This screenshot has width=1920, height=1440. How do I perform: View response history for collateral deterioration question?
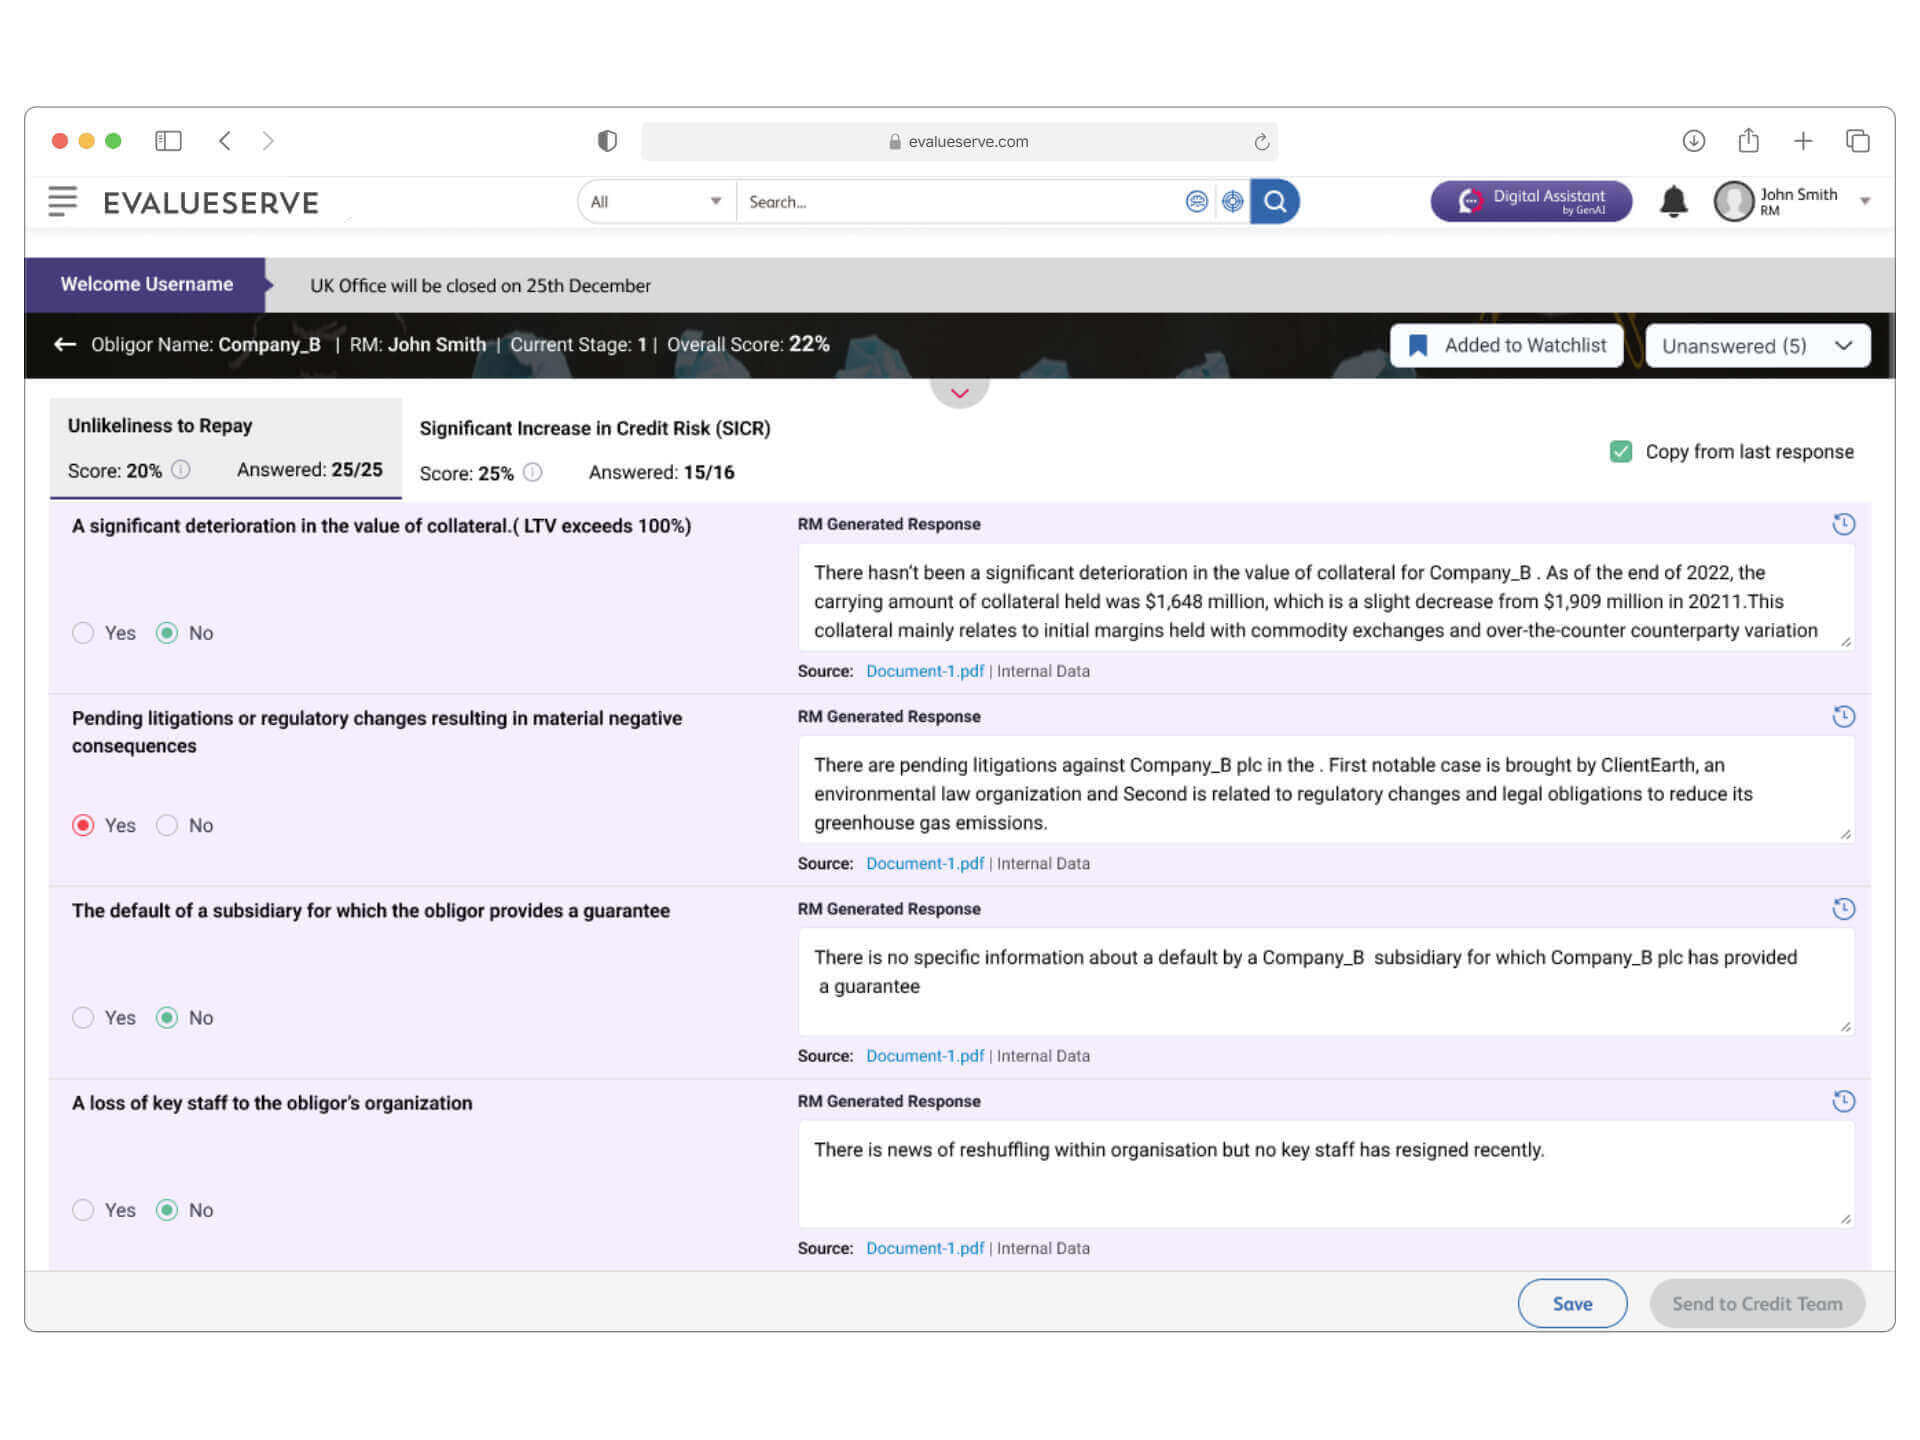pos(1844,524)
